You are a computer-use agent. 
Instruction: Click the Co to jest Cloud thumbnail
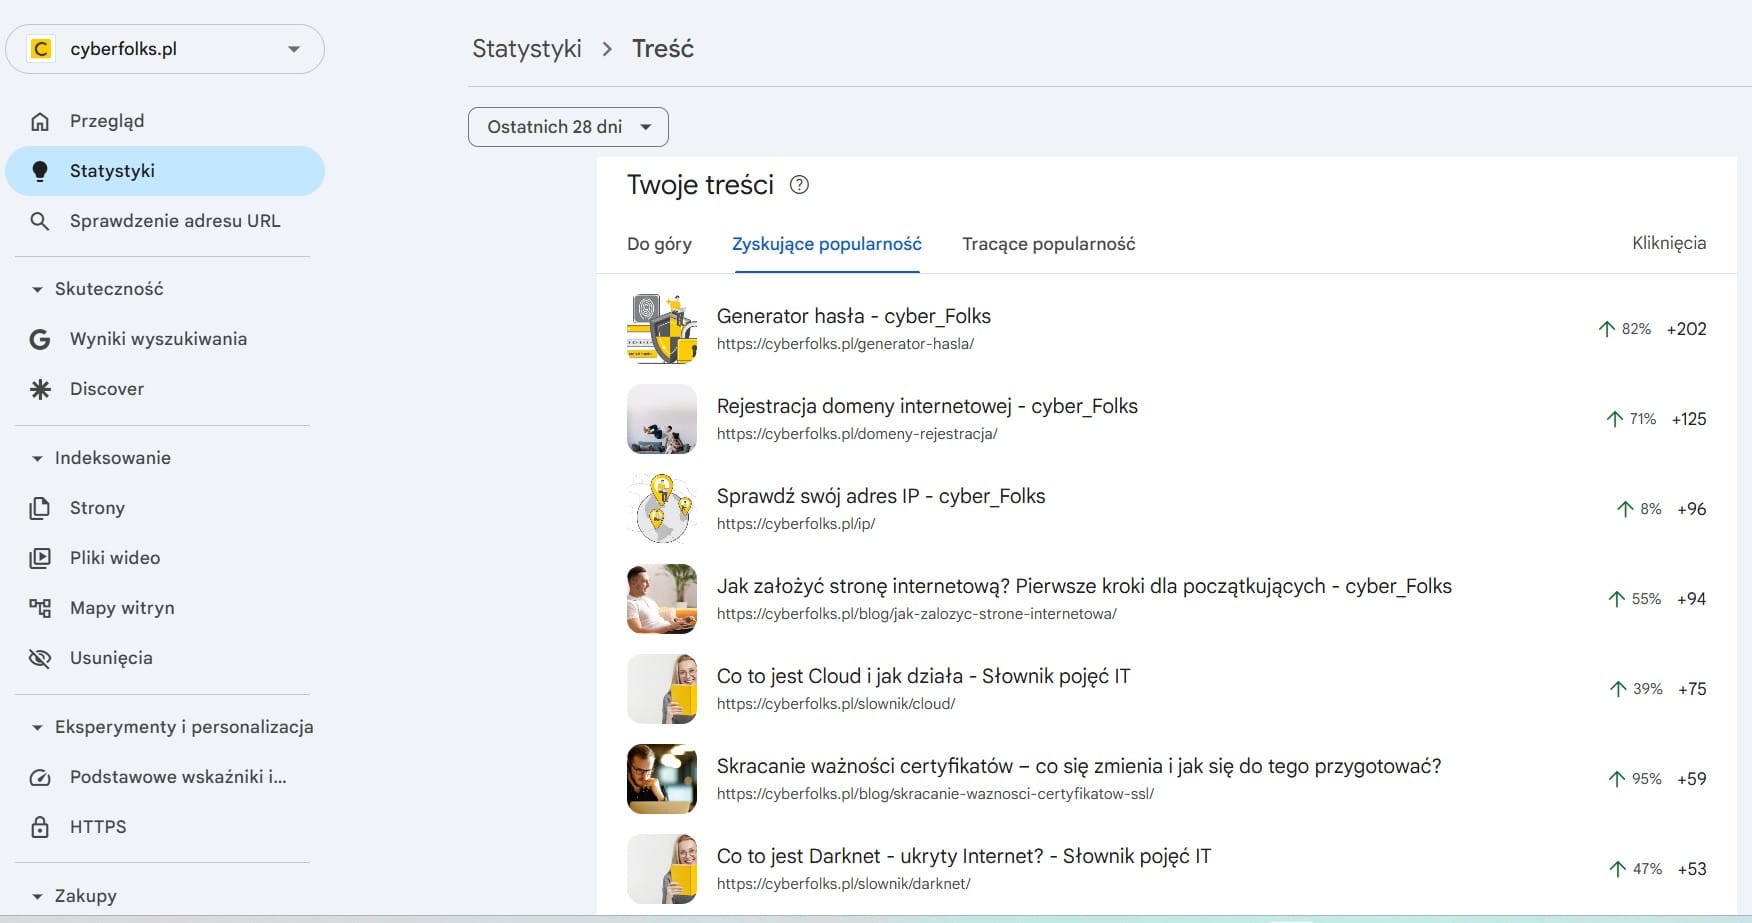[x=662, y=689]
